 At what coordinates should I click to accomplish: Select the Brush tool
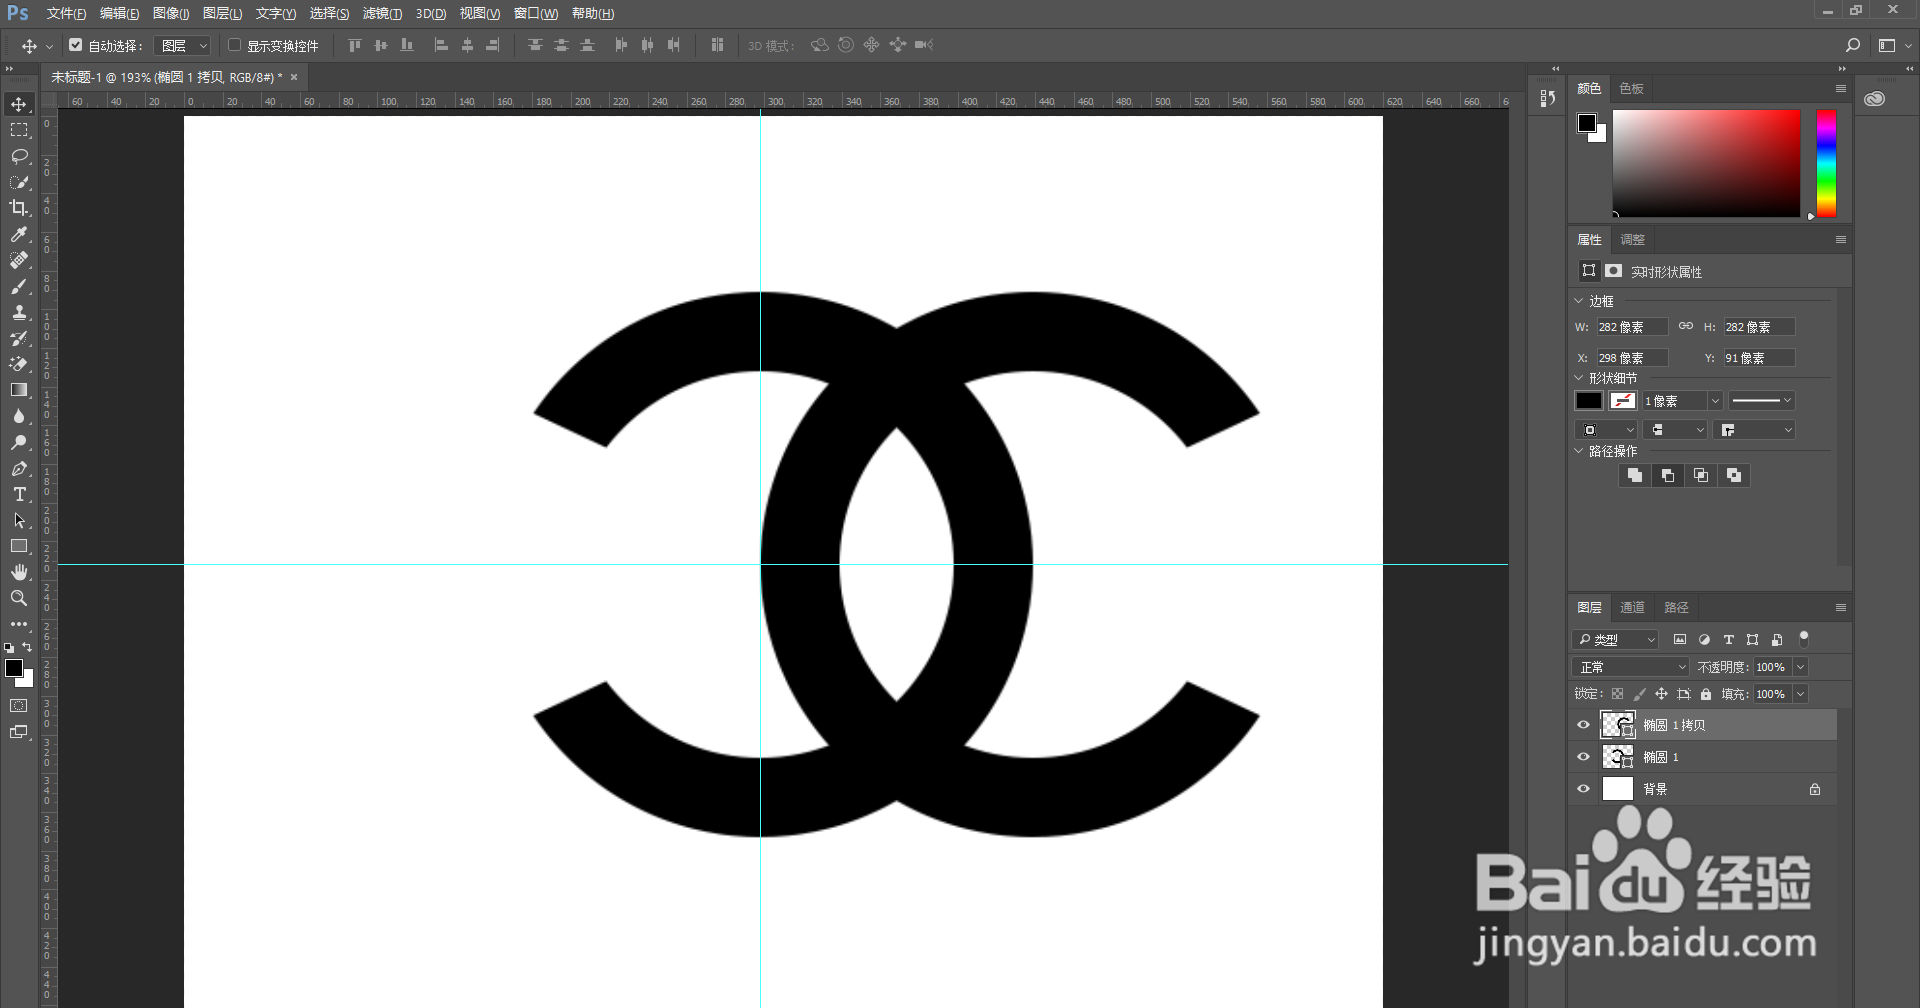click(x=19, y=286)
